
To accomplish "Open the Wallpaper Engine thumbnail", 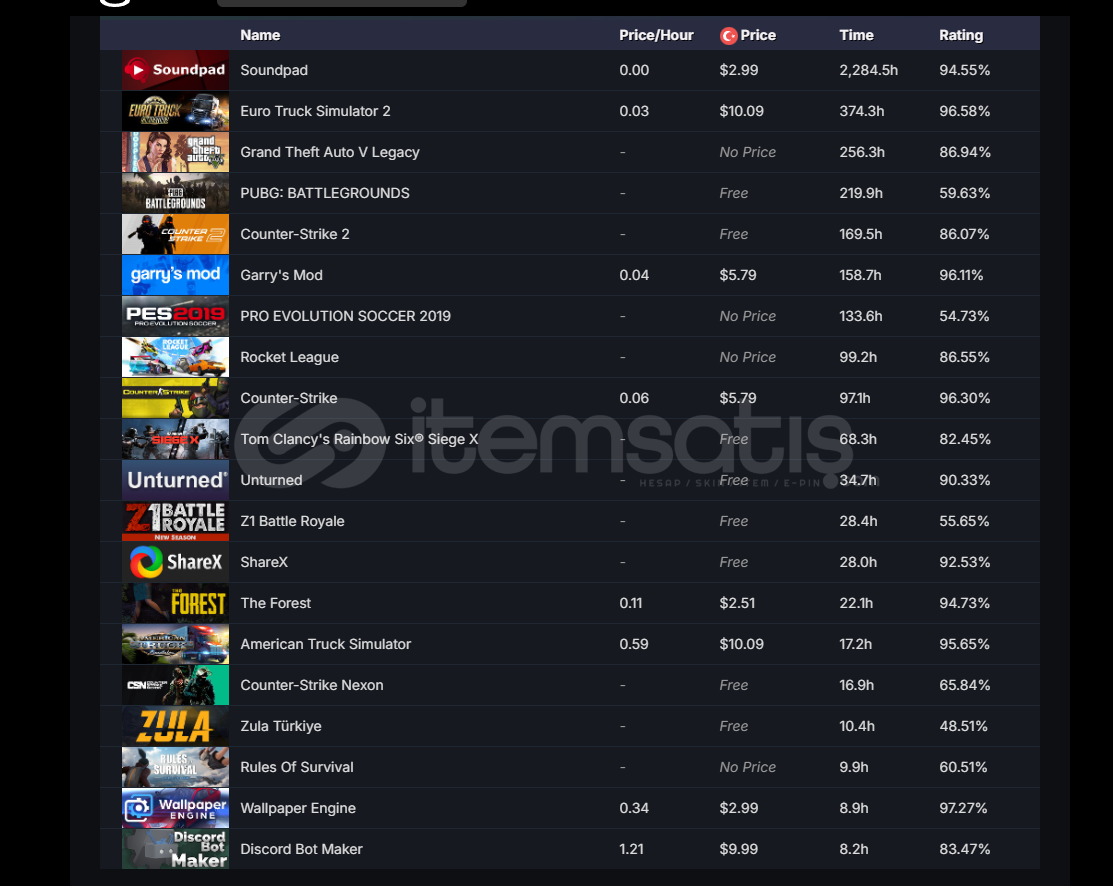I will click(175, 808).
